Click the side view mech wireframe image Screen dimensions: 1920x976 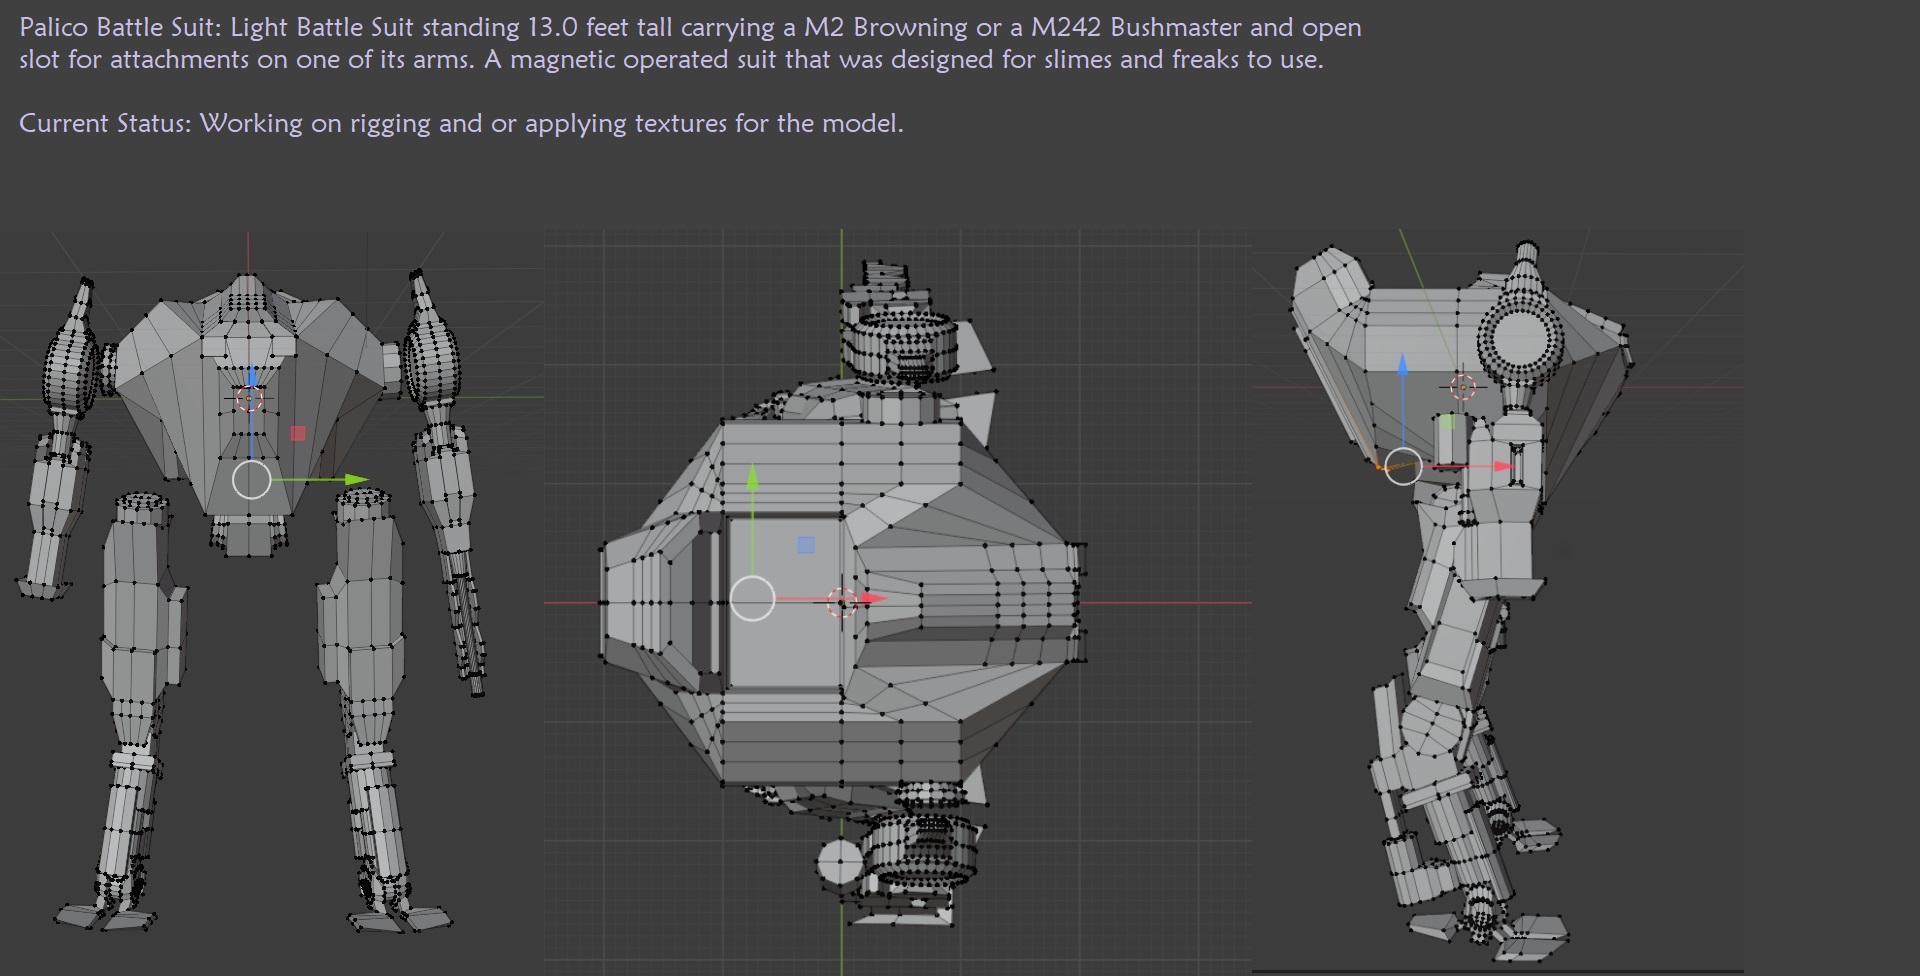click(x=1498, y=600)
